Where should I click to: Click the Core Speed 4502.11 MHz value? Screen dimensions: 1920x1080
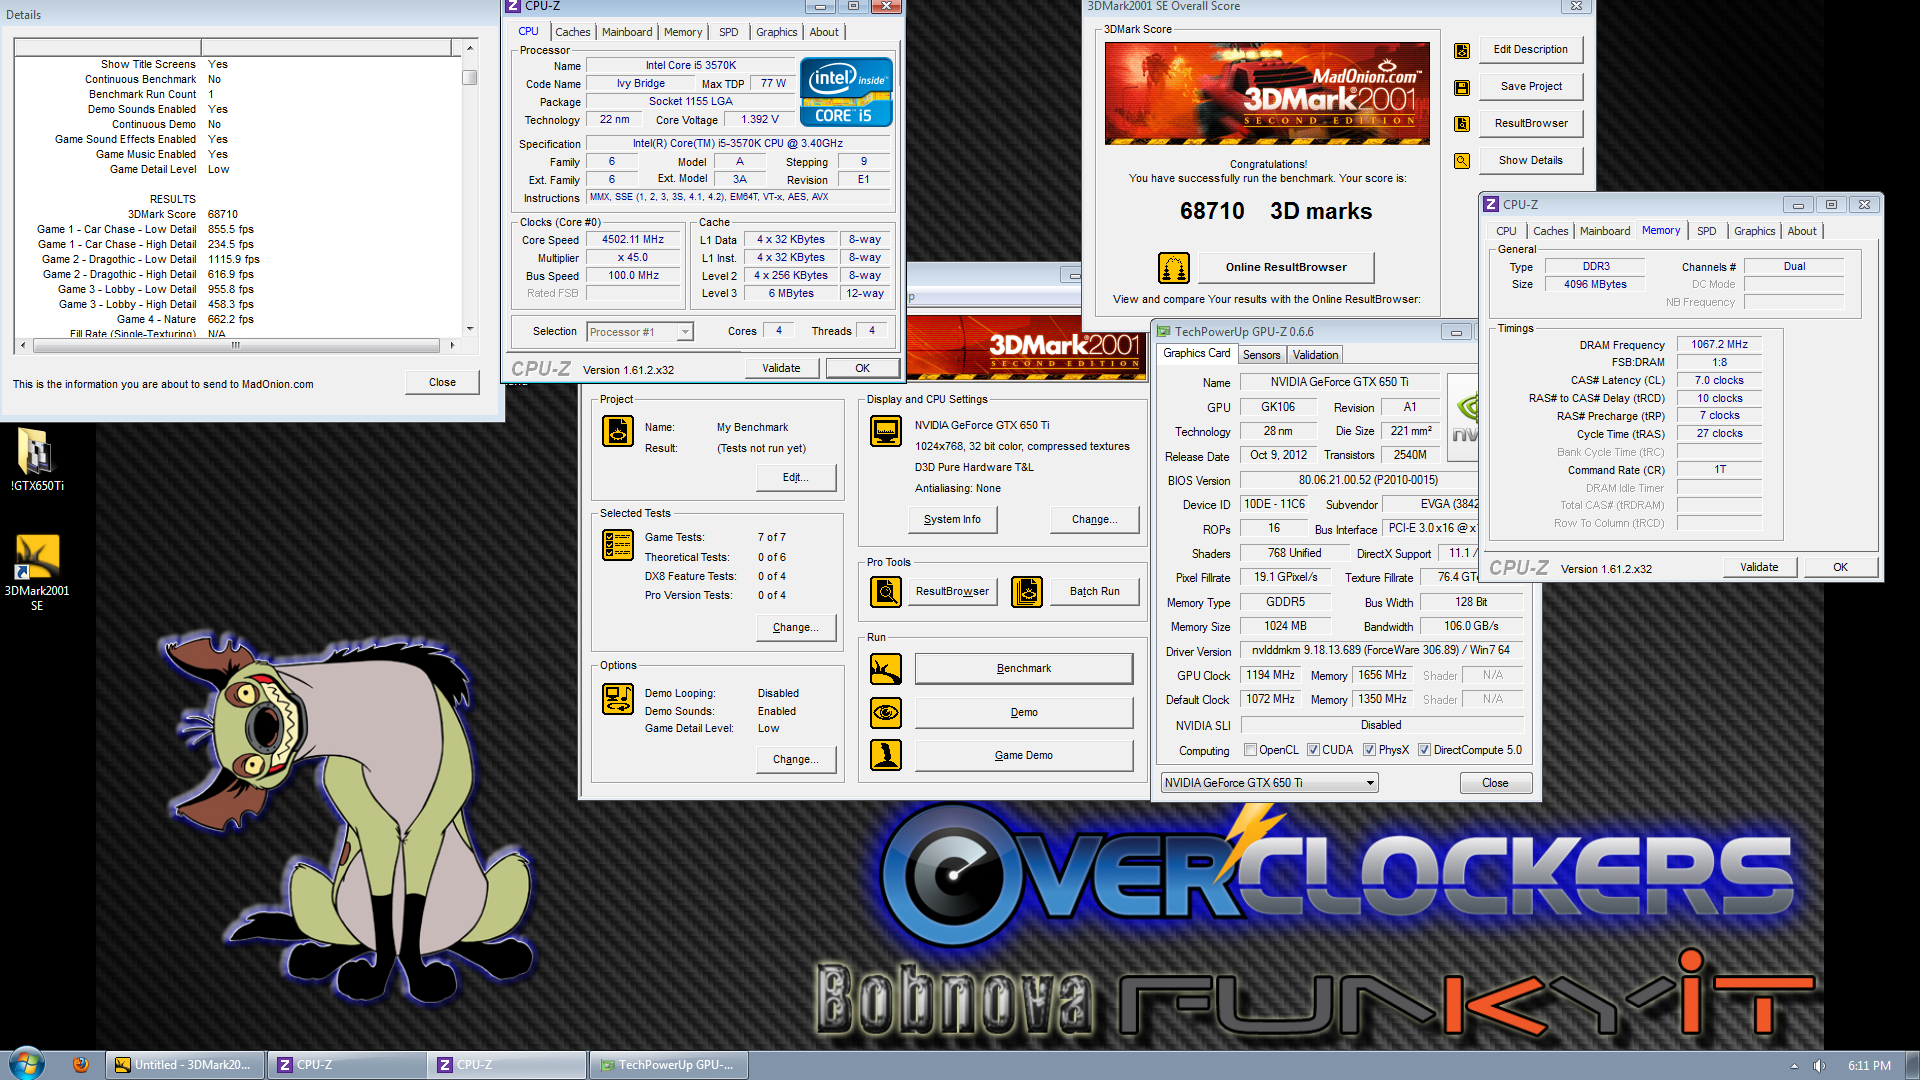[x=633, y=240]
